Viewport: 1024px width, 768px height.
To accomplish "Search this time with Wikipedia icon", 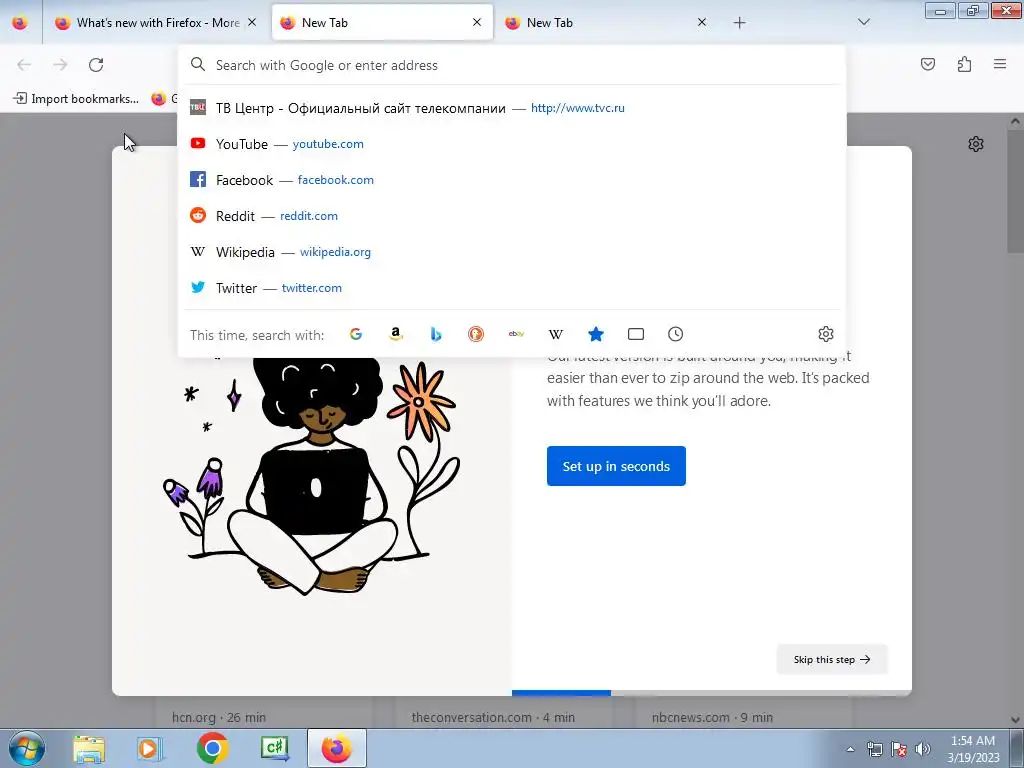I will 556,334.
